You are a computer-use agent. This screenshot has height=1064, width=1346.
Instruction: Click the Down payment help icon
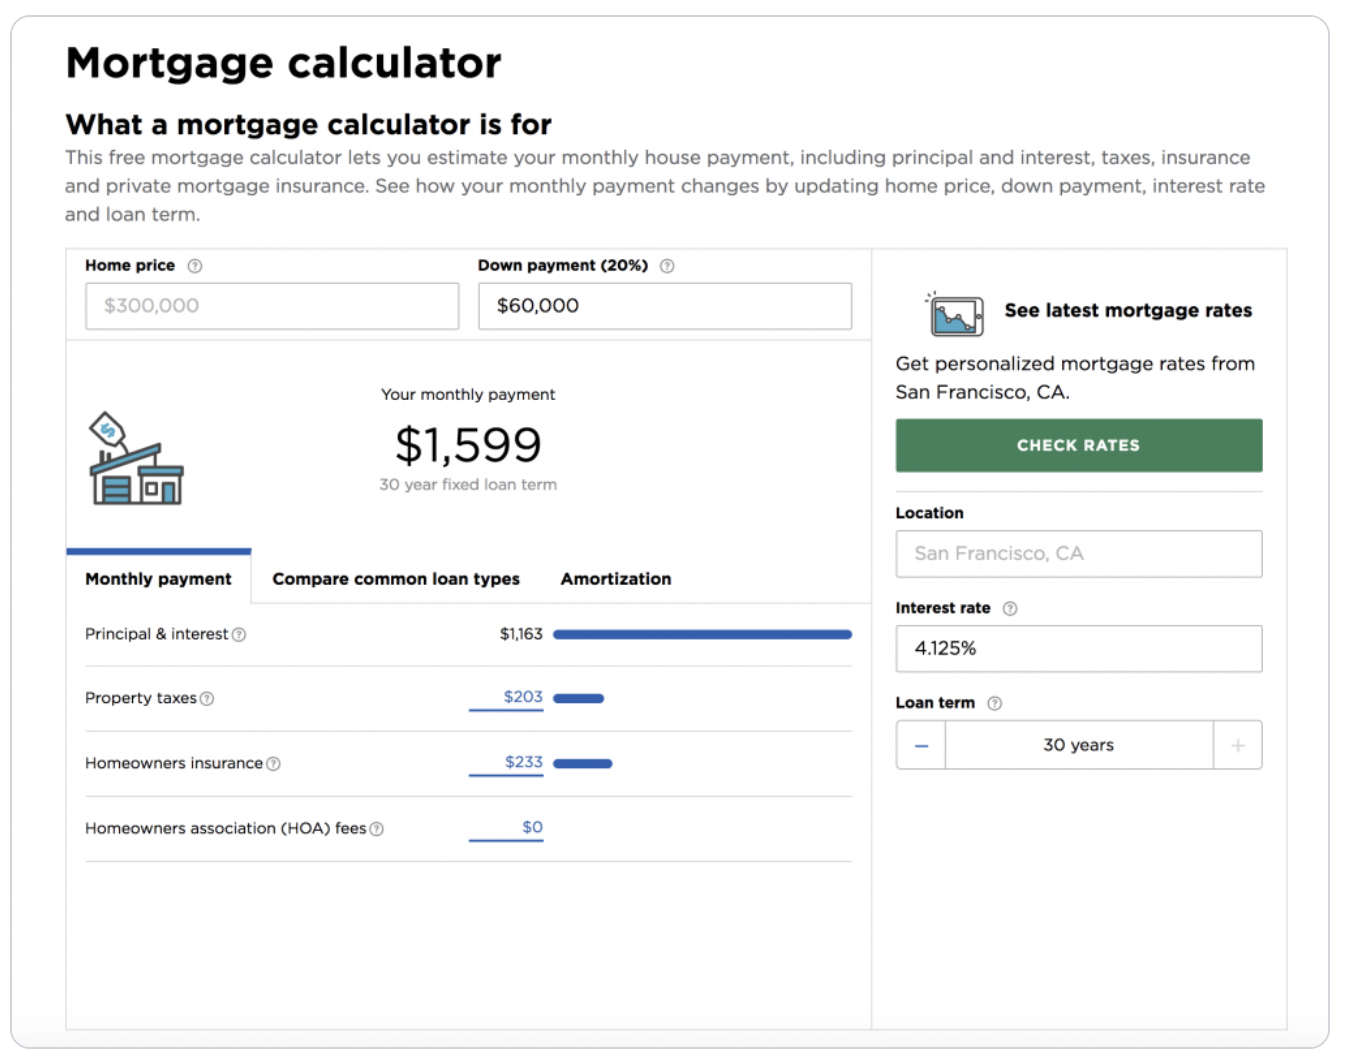pos(667,266)
